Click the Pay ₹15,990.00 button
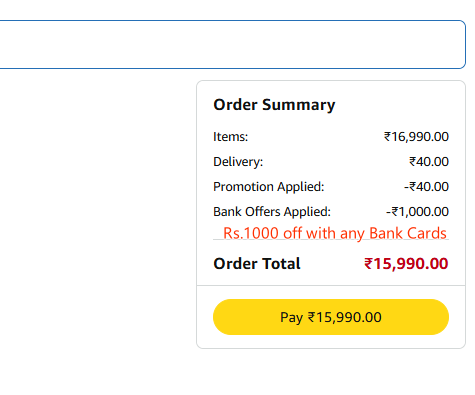The image size is (475, 395). [x=331, y=317]
